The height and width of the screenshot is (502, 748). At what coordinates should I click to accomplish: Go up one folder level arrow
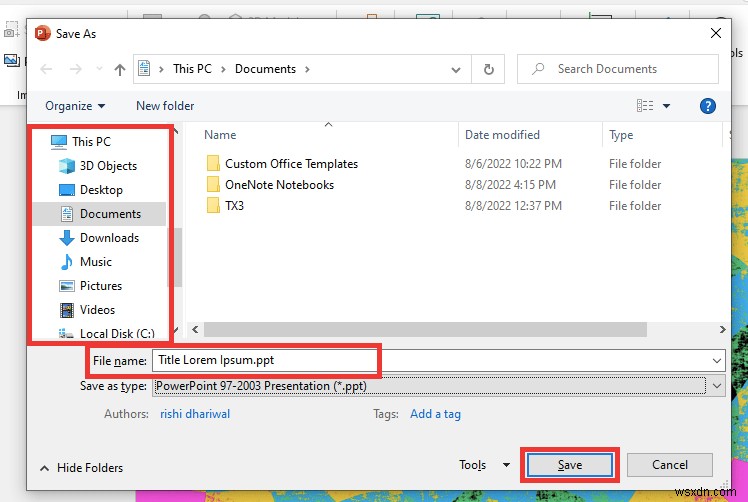120,70
